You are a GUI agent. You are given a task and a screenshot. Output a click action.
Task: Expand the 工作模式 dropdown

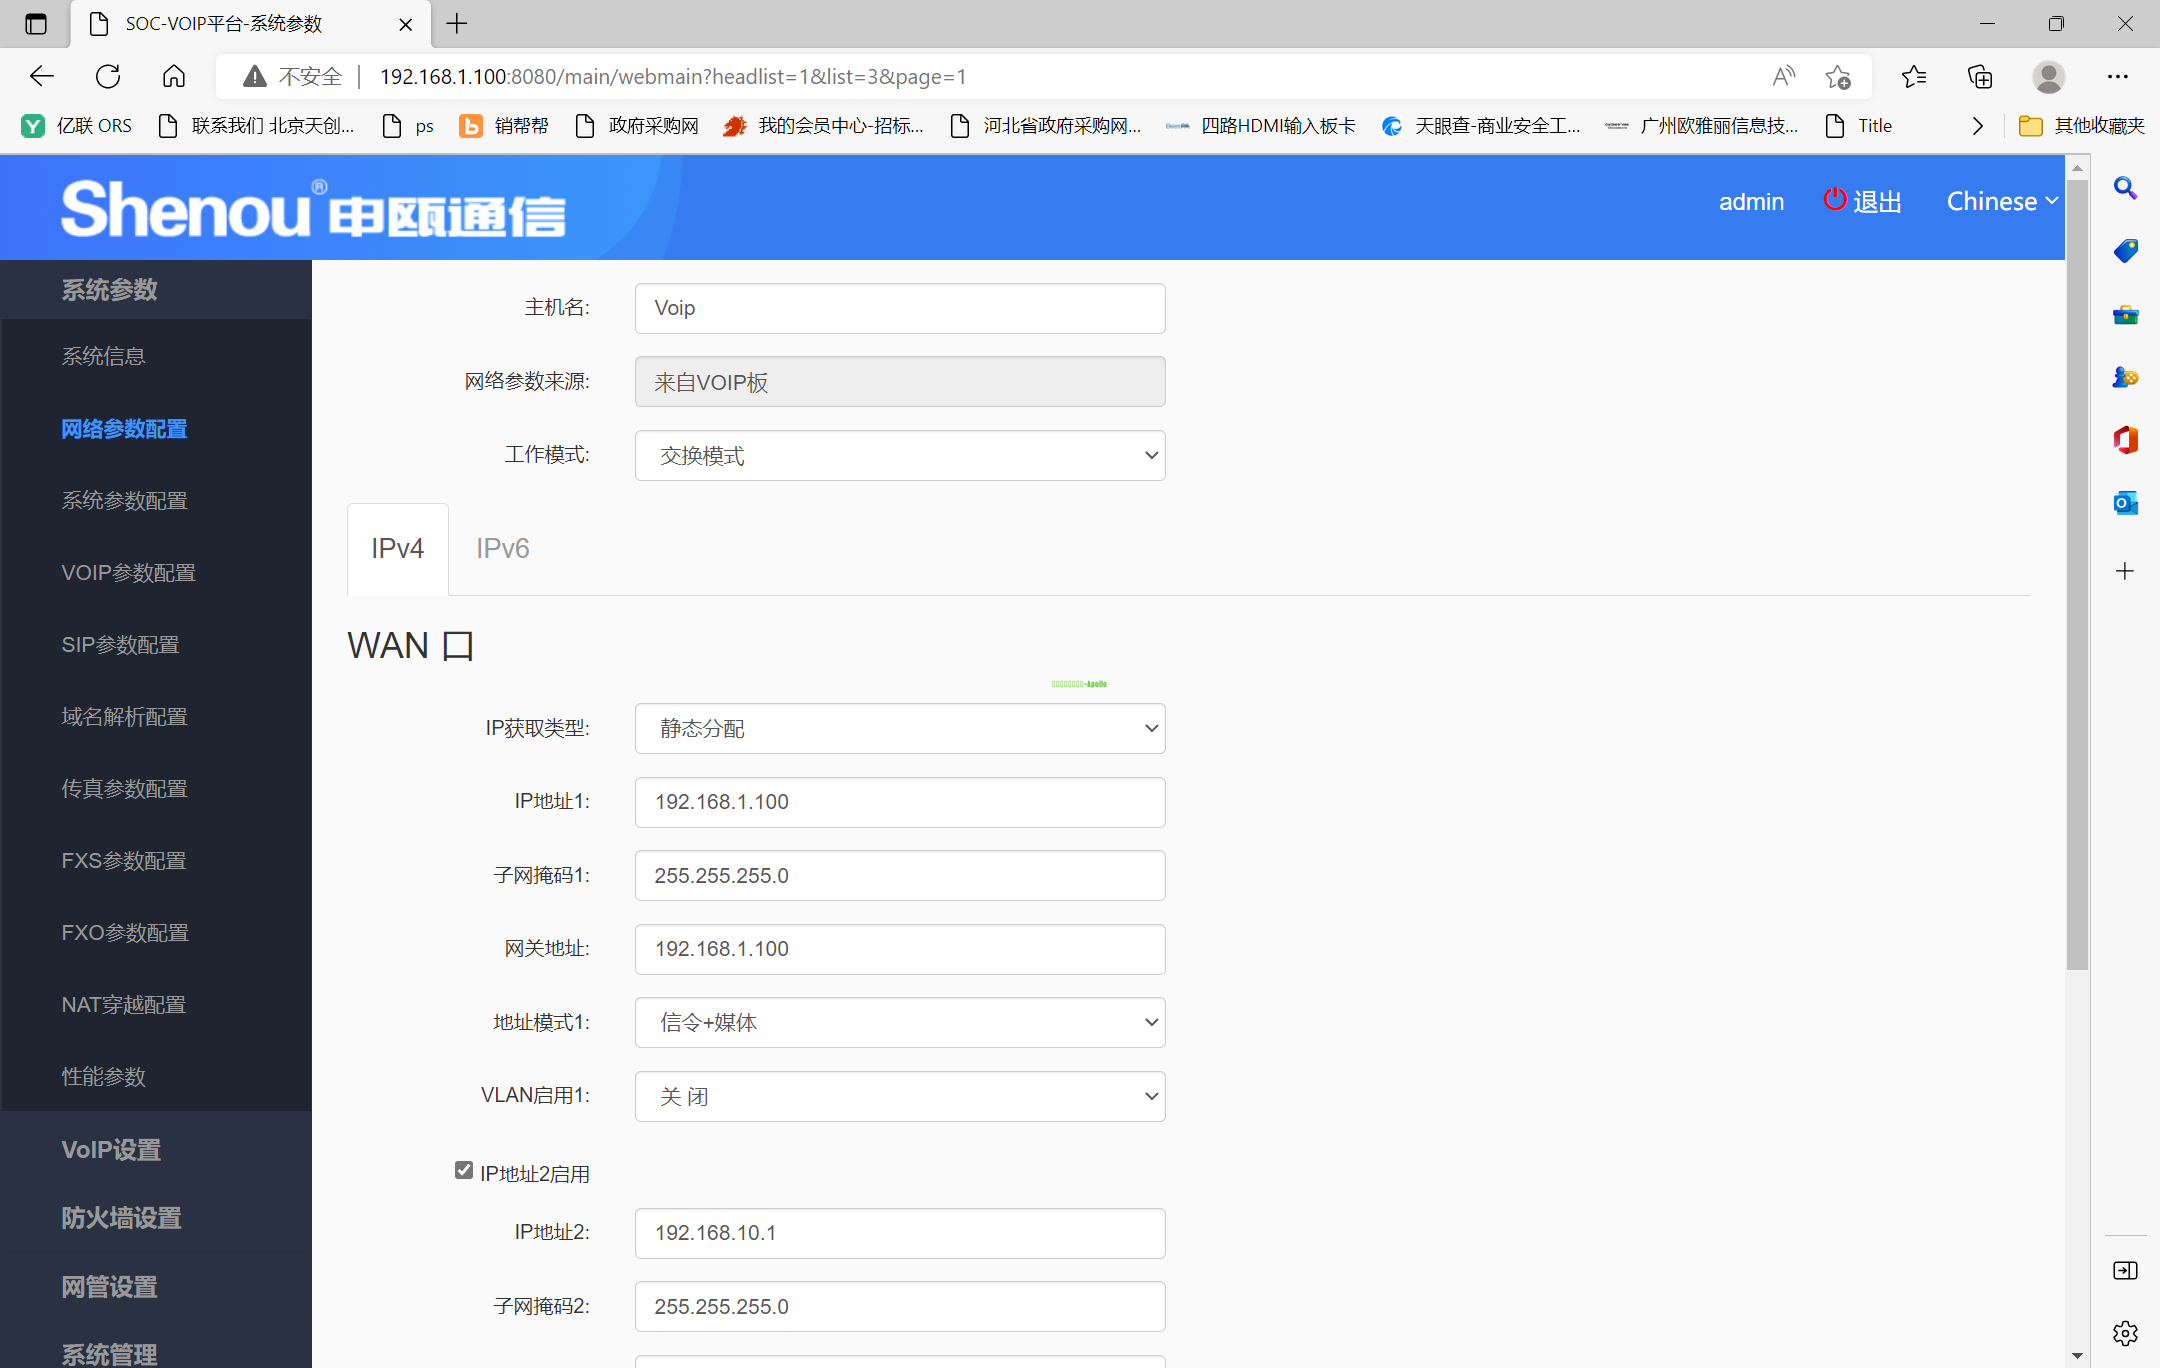(899, 456)
